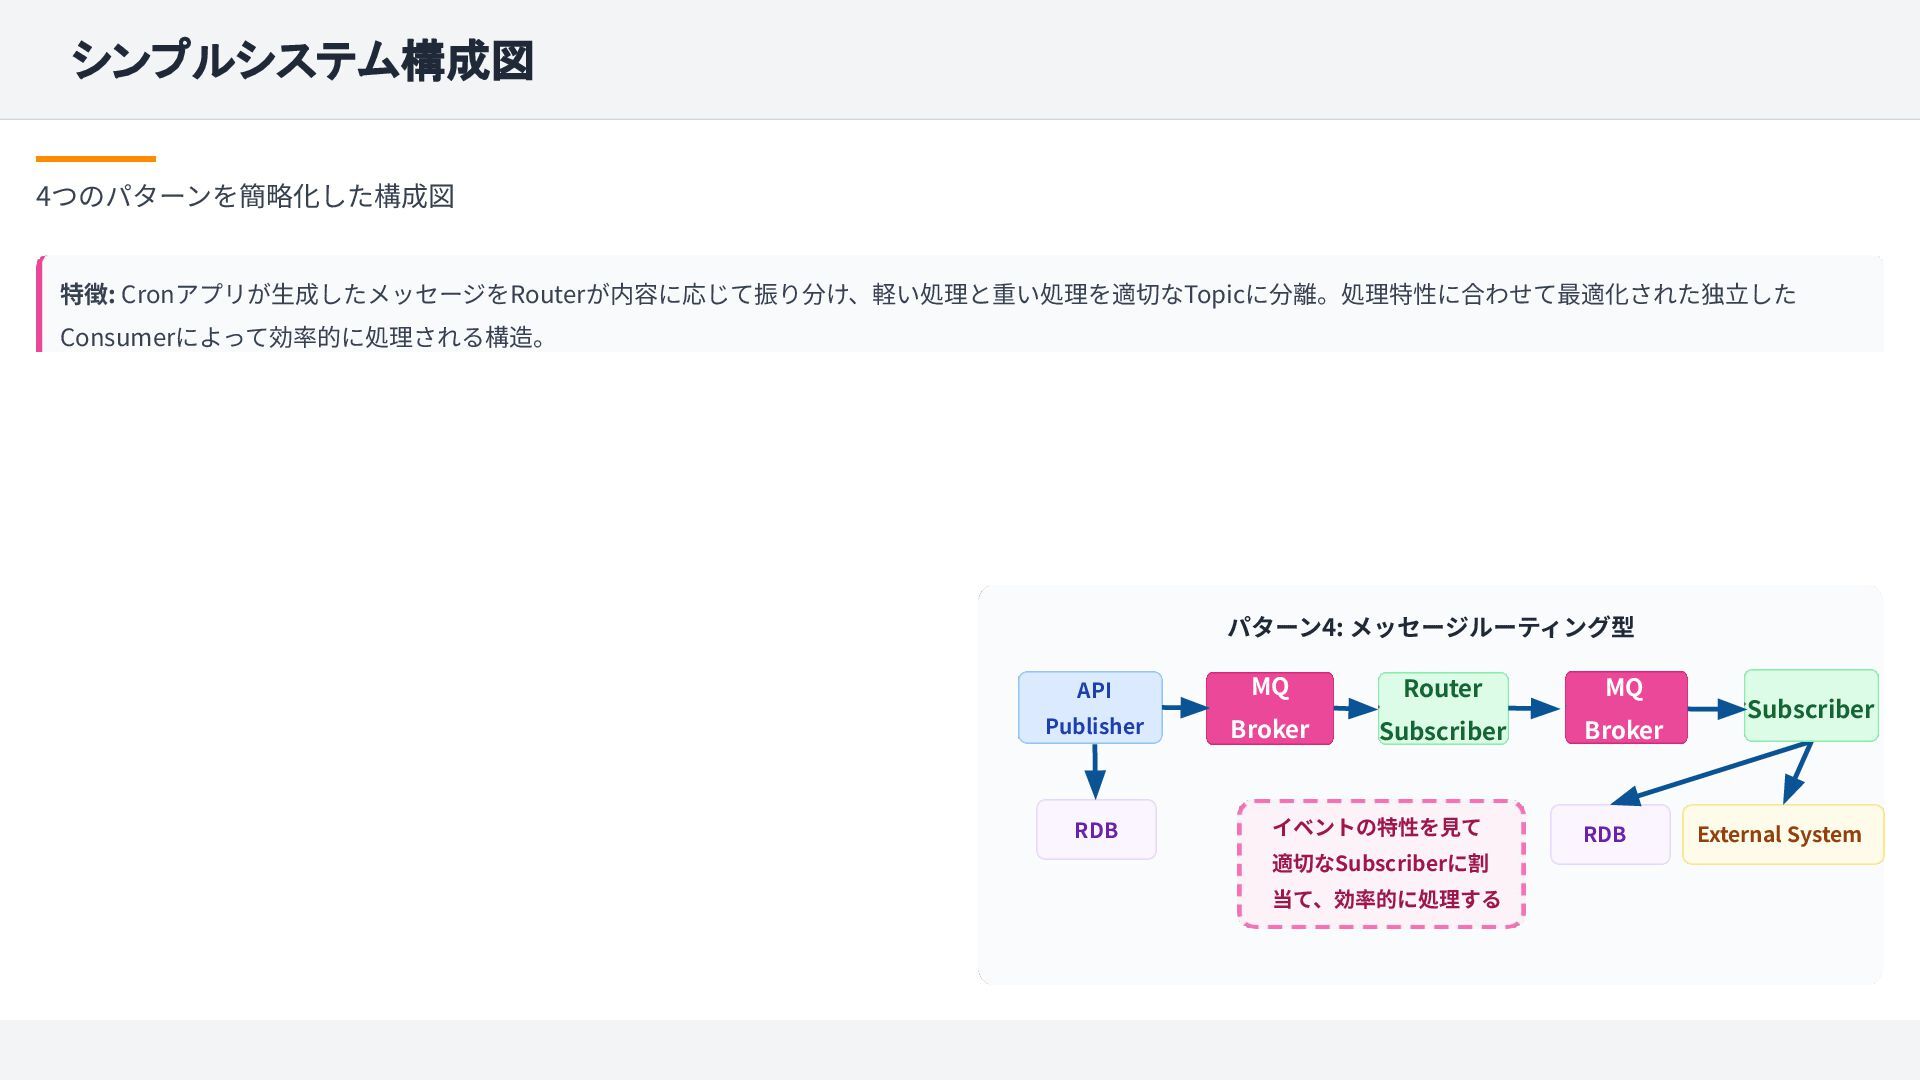This screenshot has height=1080, width=1920.
Task: Click MQ Broker box before Subscriber
Action: [1625, 708]
